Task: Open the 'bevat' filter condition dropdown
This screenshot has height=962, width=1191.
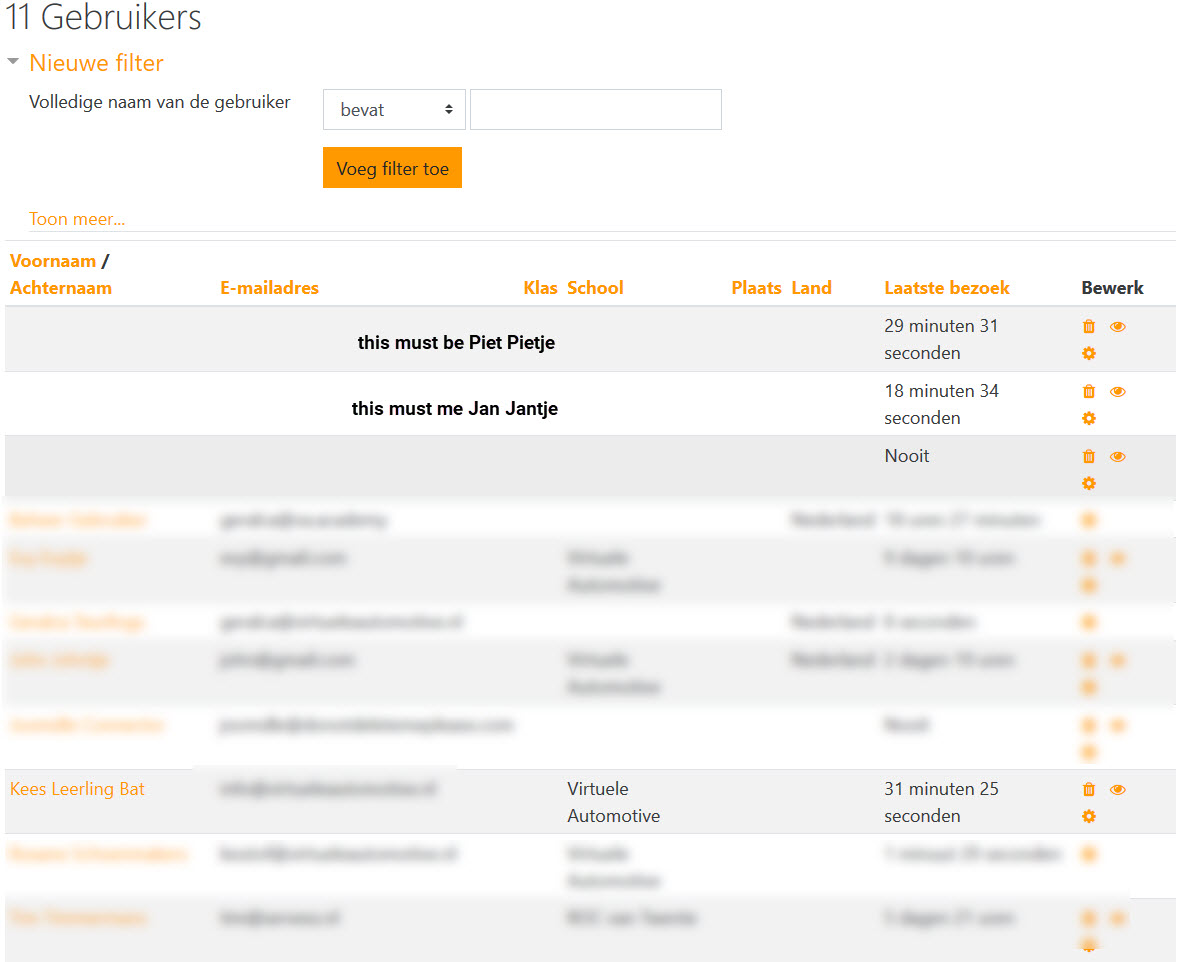Action: pyautogui.click(x=394, y=110)
